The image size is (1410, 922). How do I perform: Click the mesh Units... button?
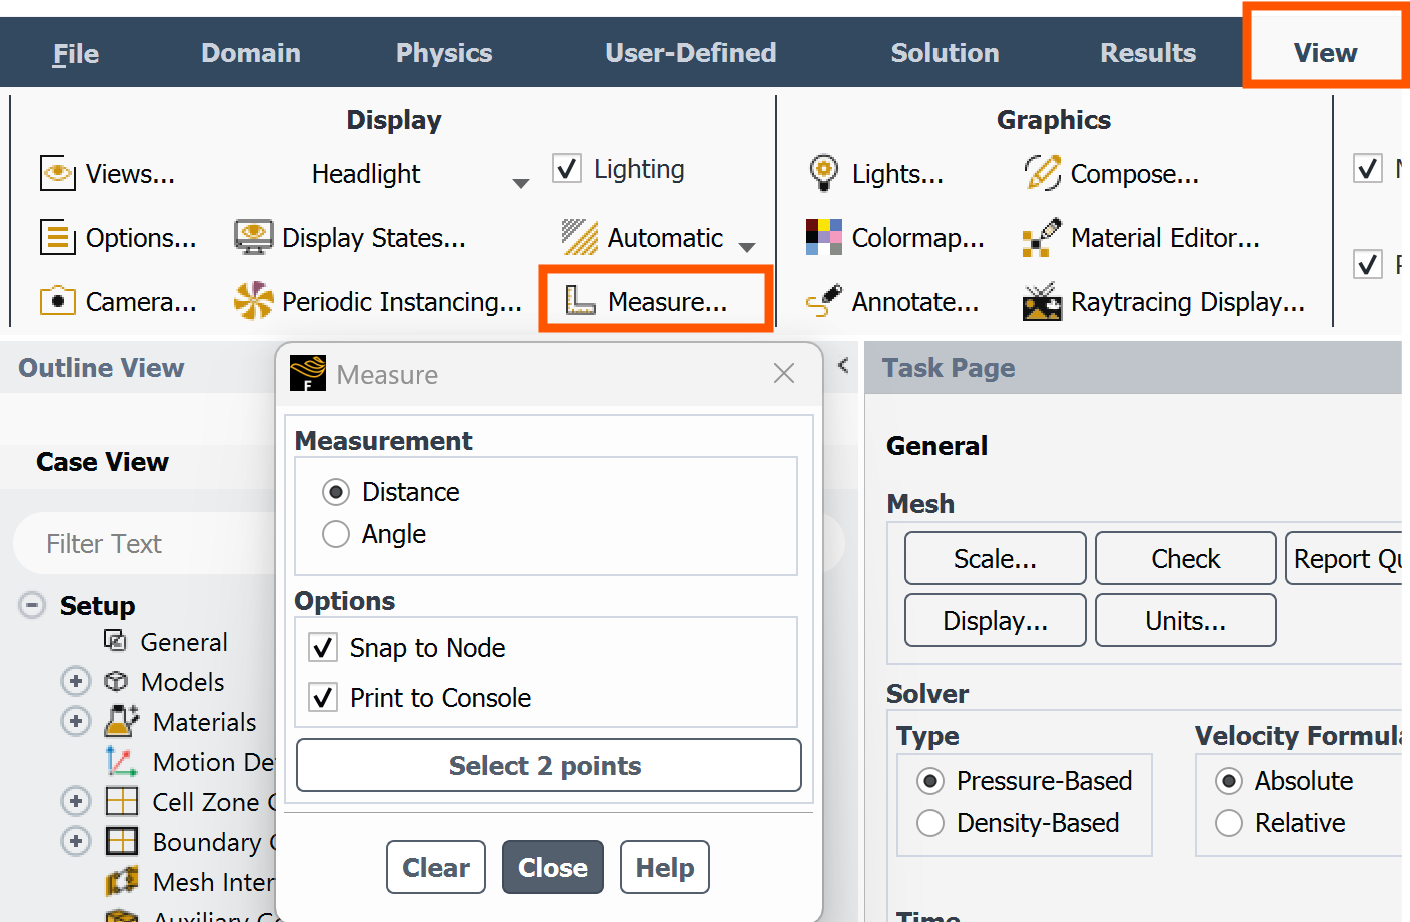(1186, 620)
